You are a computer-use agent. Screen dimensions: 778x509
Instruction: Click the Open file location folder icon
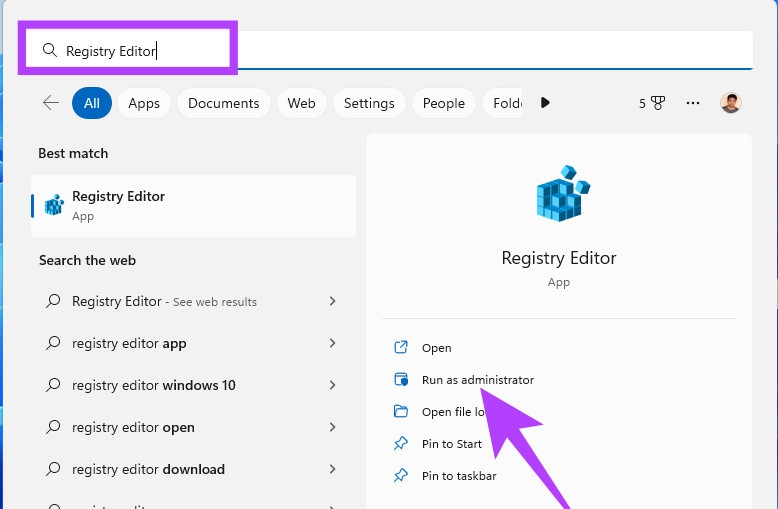tap(401, 412)
